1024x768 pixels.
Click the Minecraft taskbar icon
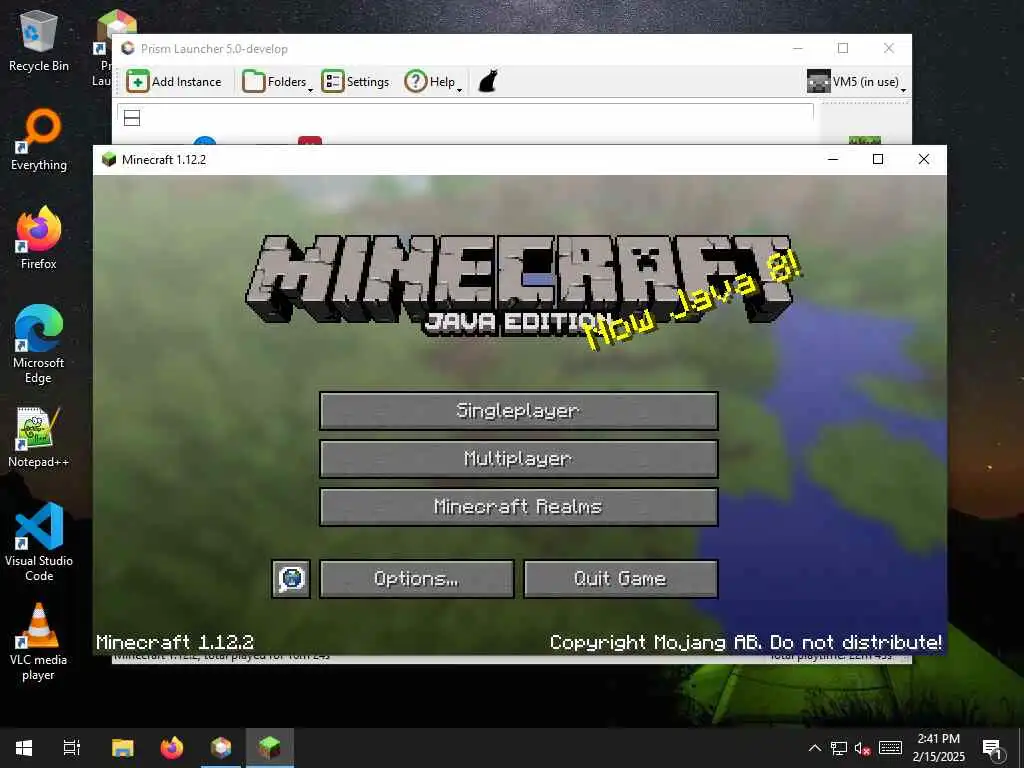pos(270,748)
